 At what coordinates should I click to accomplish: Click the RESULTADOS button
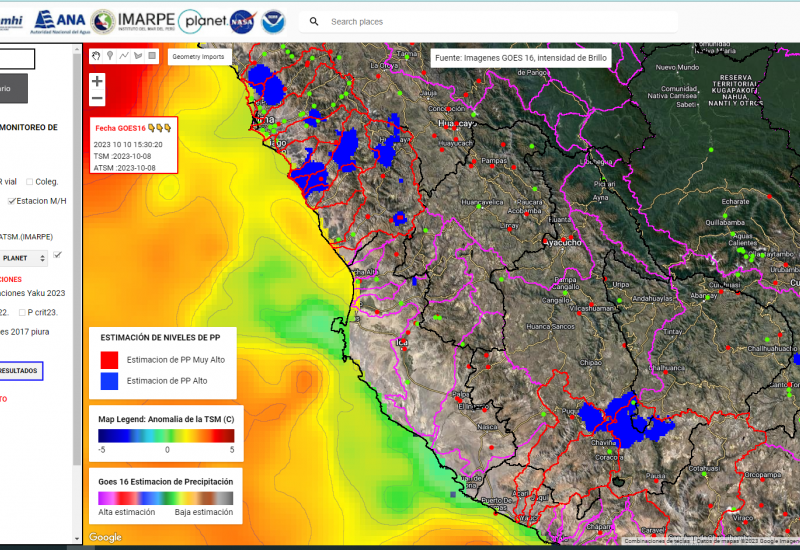(x=20, y=371)
